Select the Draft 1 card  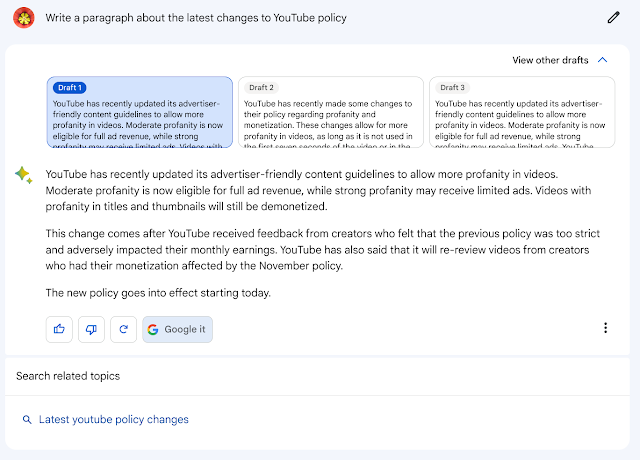click(140, 112)
